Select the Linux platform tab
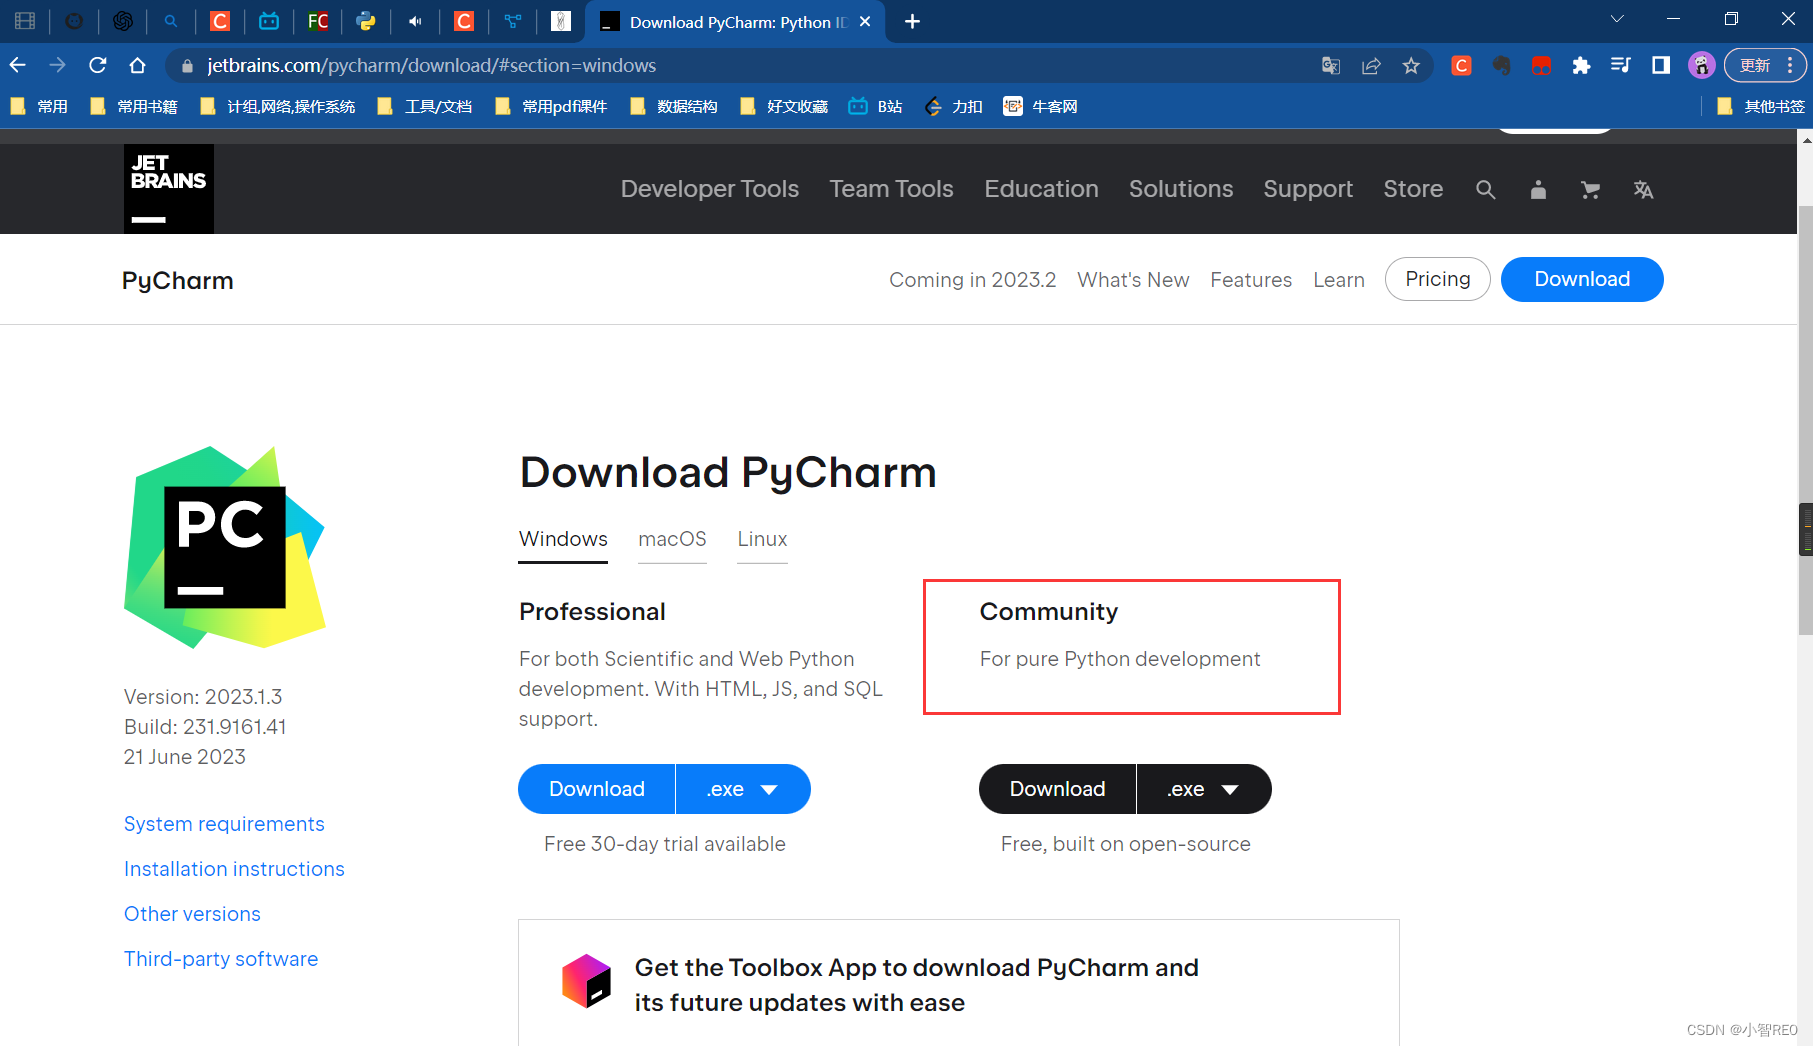Viewport: 1813px width, 1046px height. (762, 539)
